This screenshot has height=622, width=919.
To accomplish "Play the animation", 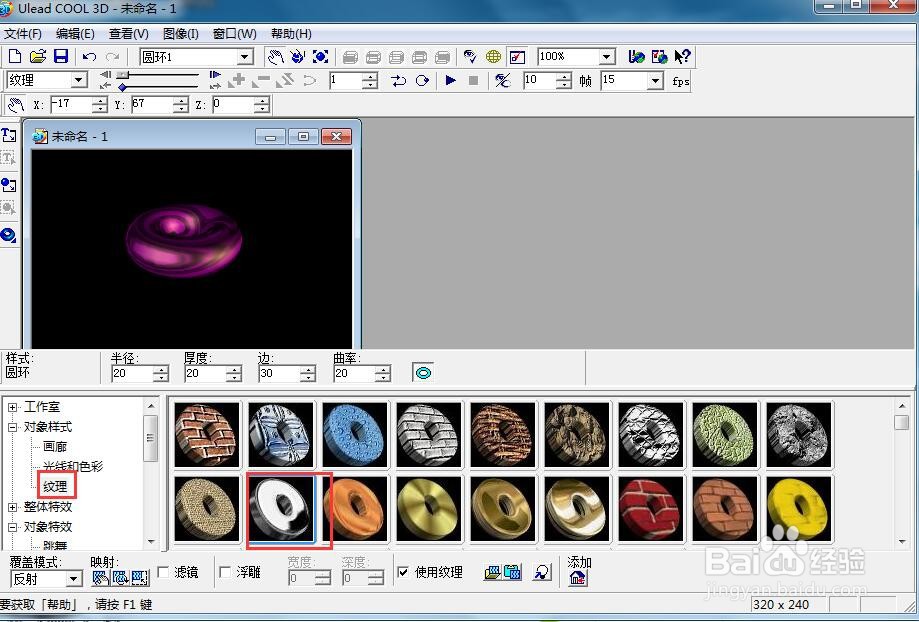I will (x=450, y=80).
